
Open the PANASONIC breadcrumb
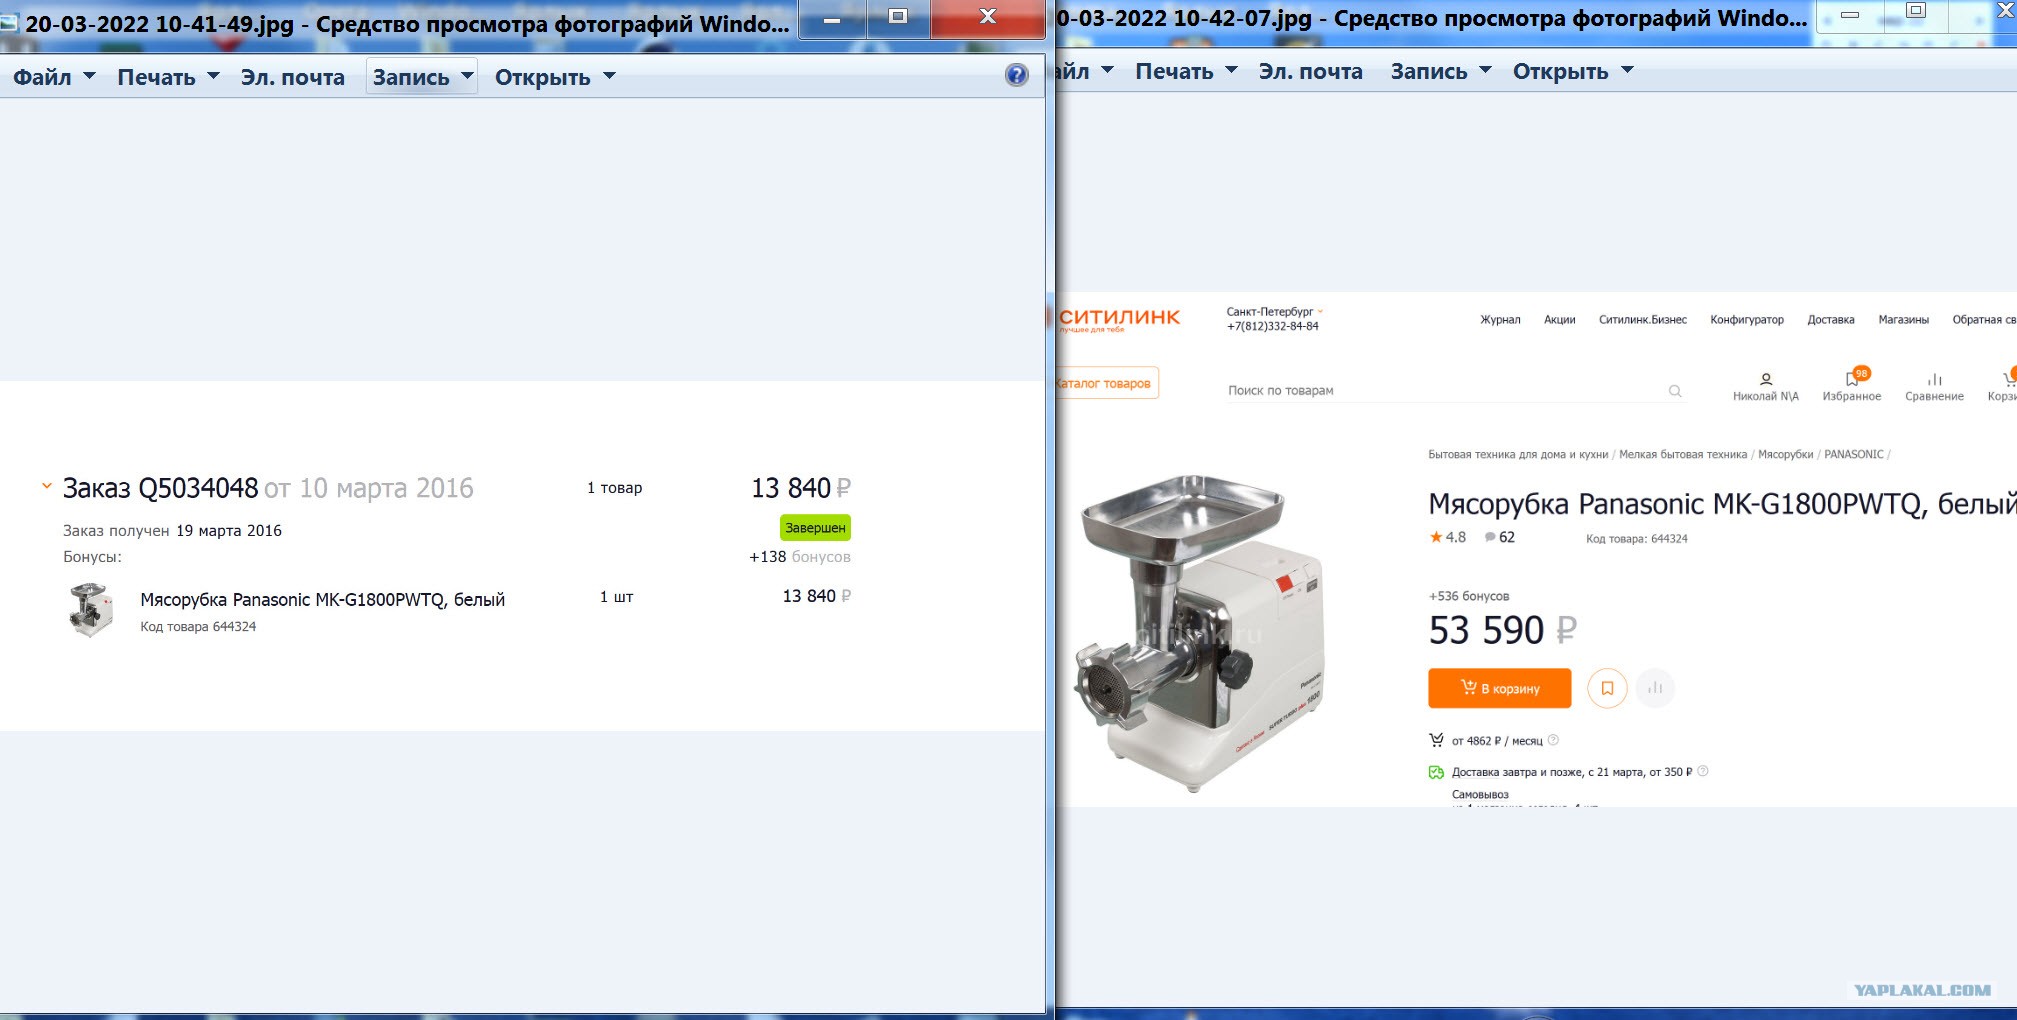tap(1853, 455)
